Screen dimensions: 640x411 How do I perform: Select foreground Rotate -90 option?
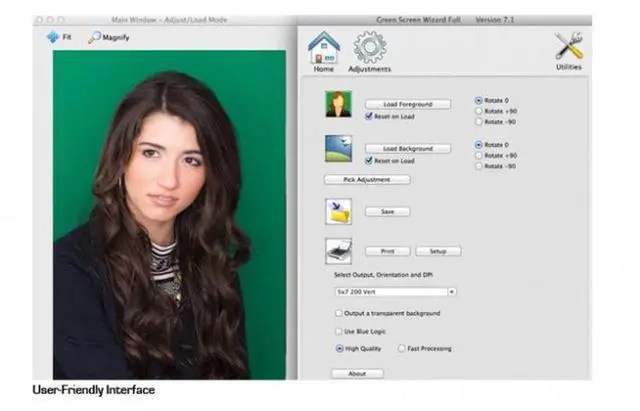coord(478,122)
